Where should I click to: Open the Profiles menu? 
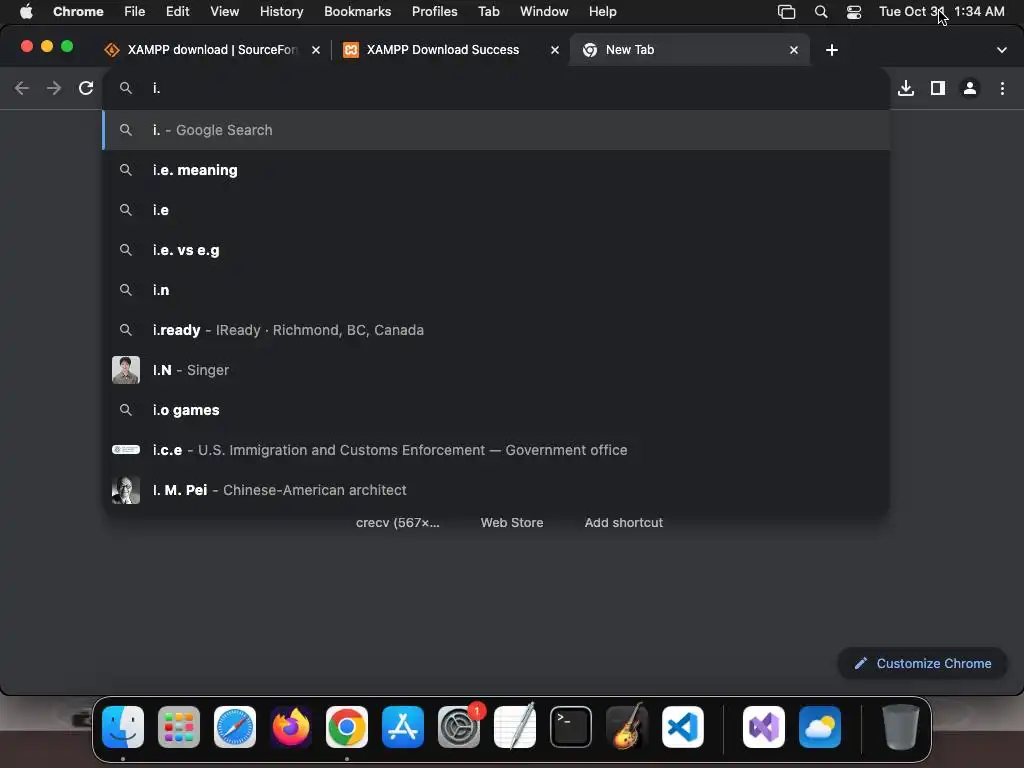click(x=434, y=12)
